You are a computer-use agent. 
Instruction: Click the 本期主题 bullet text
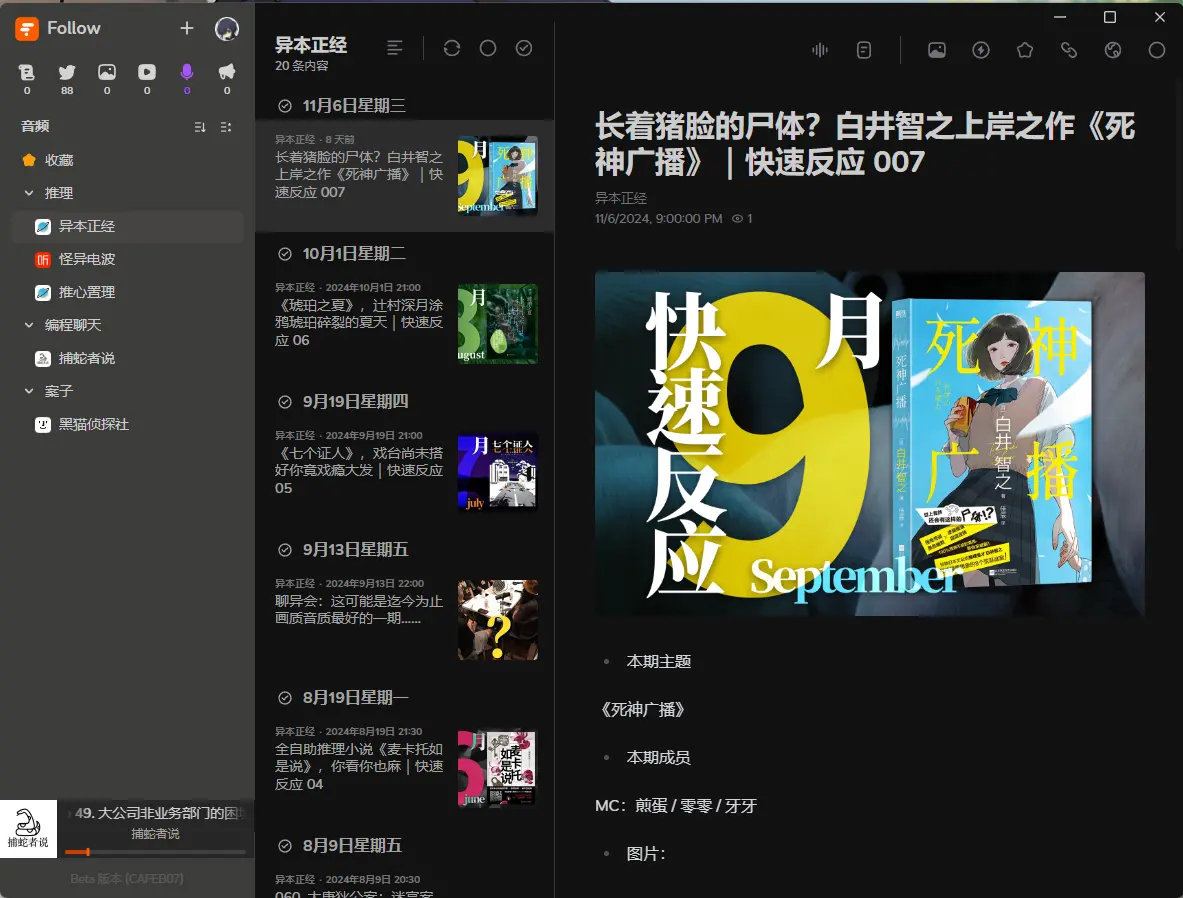click(x=659, y=662)
